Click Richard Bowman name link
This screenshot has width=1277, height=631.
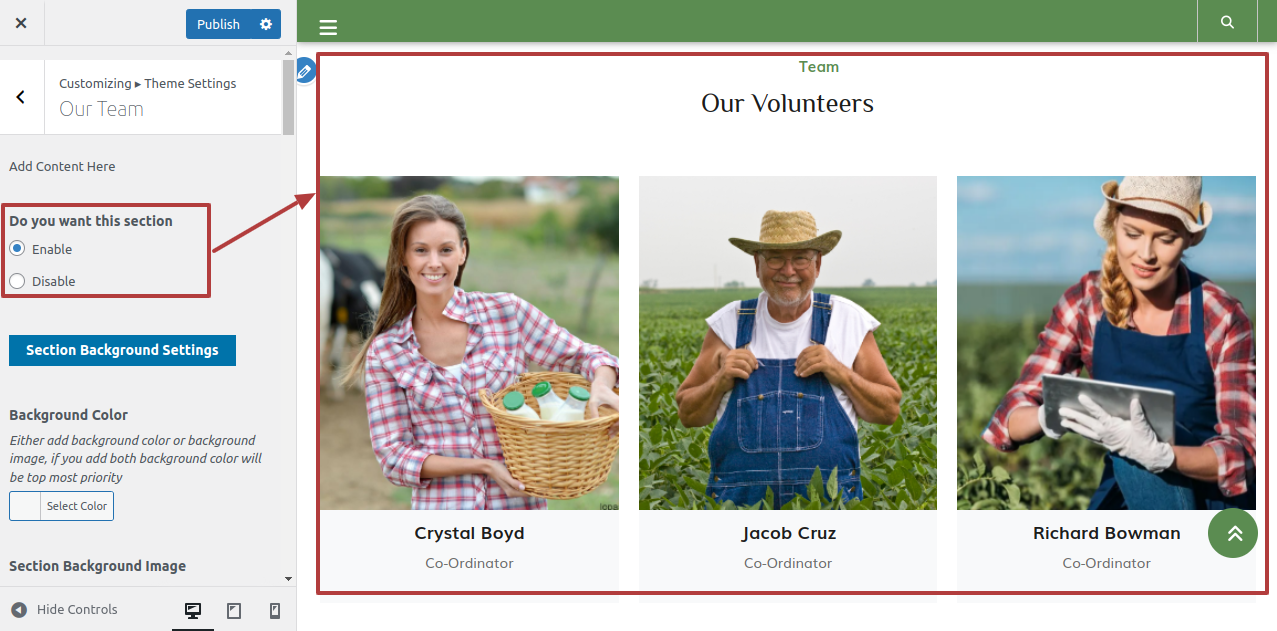[1106, 533]
